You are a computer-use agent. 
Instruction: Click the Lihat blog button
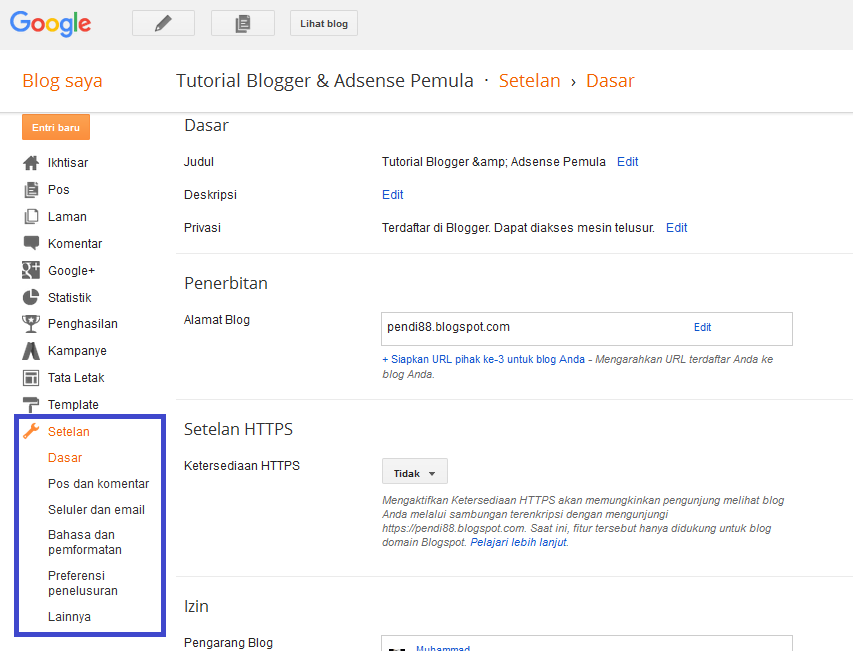[323, 22]
